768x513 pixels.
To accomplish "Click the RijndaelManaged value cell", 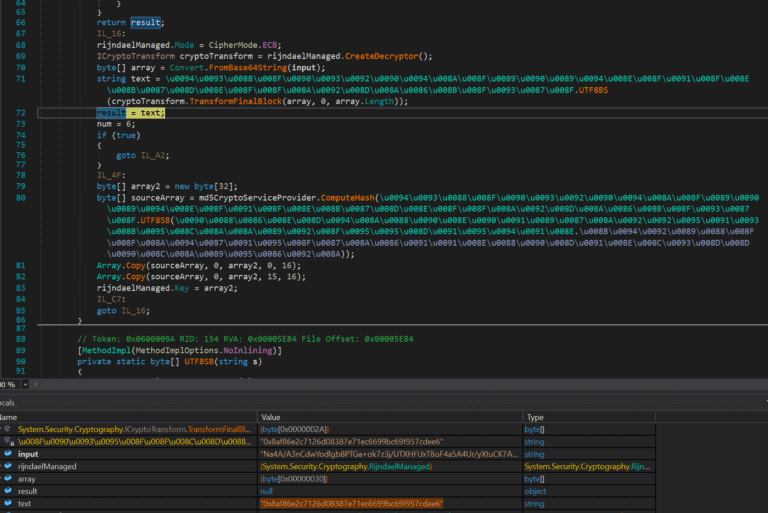I will (346, 466).
